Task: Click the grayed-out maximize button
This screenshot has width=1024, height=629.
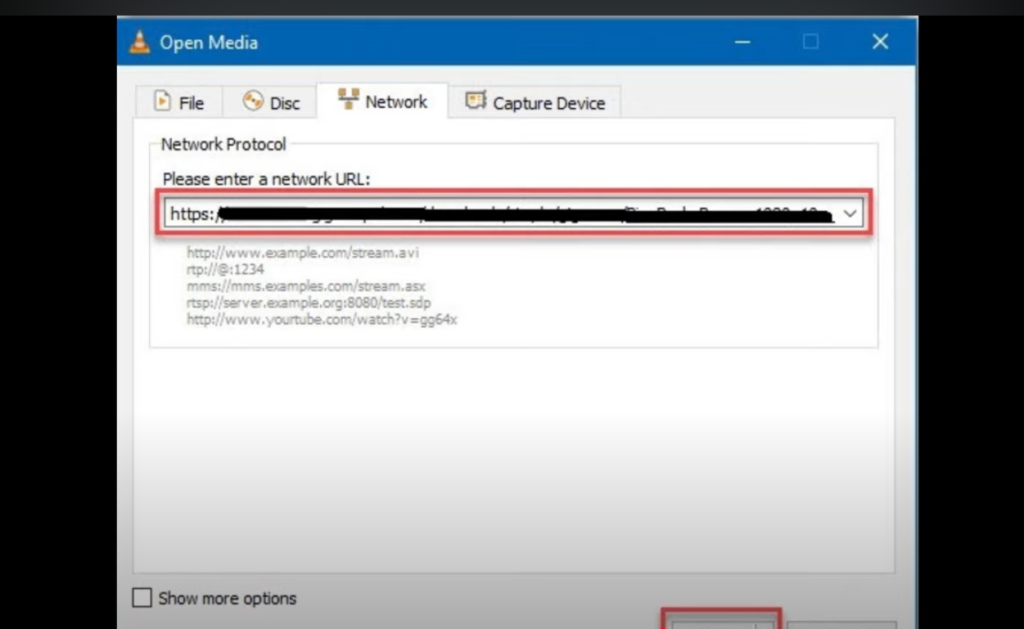Action: pyautogui.click(x=811, y=42)
